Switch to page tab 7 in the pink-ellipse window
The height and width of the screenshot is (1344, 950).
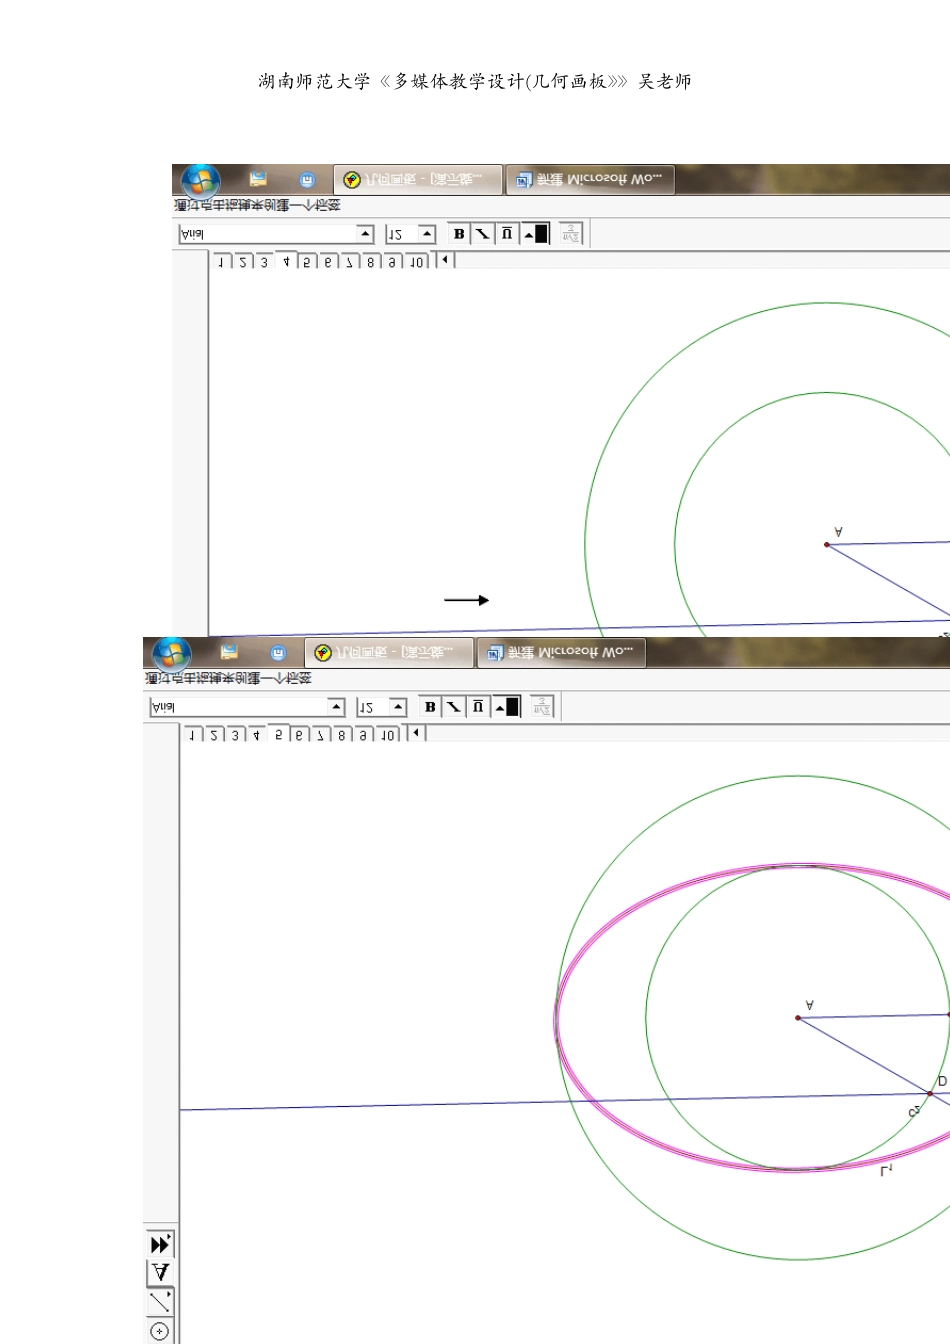[320, 735]
